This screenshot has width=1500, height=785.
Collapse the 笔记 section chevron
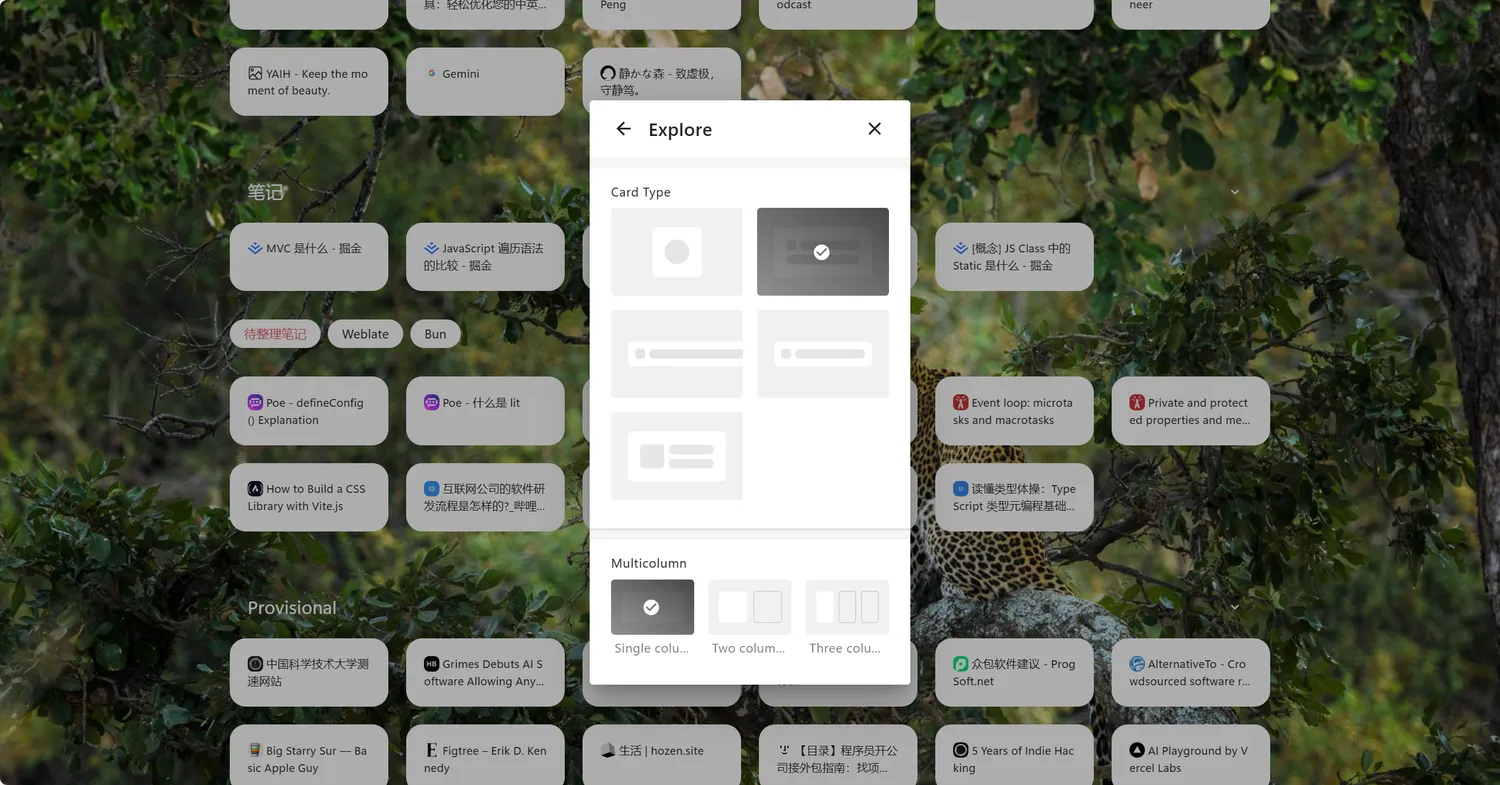[x=1235, y=192]
